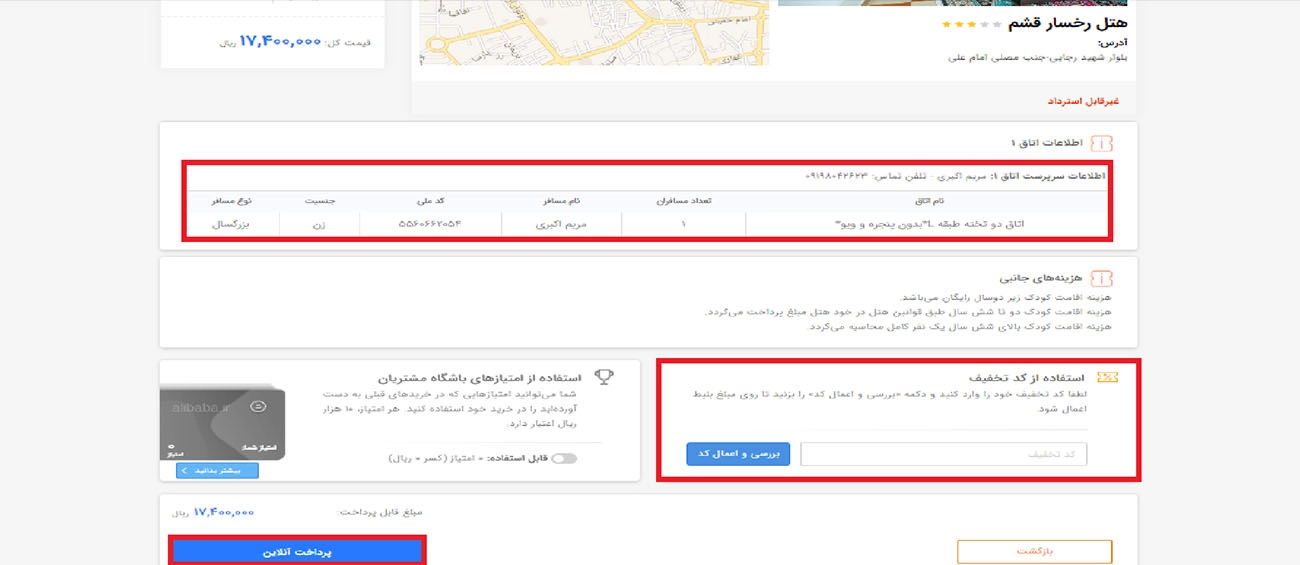Click the passenger name cell مریم اکبری
Screen dimensions: 1300x565
click(561, 225)
